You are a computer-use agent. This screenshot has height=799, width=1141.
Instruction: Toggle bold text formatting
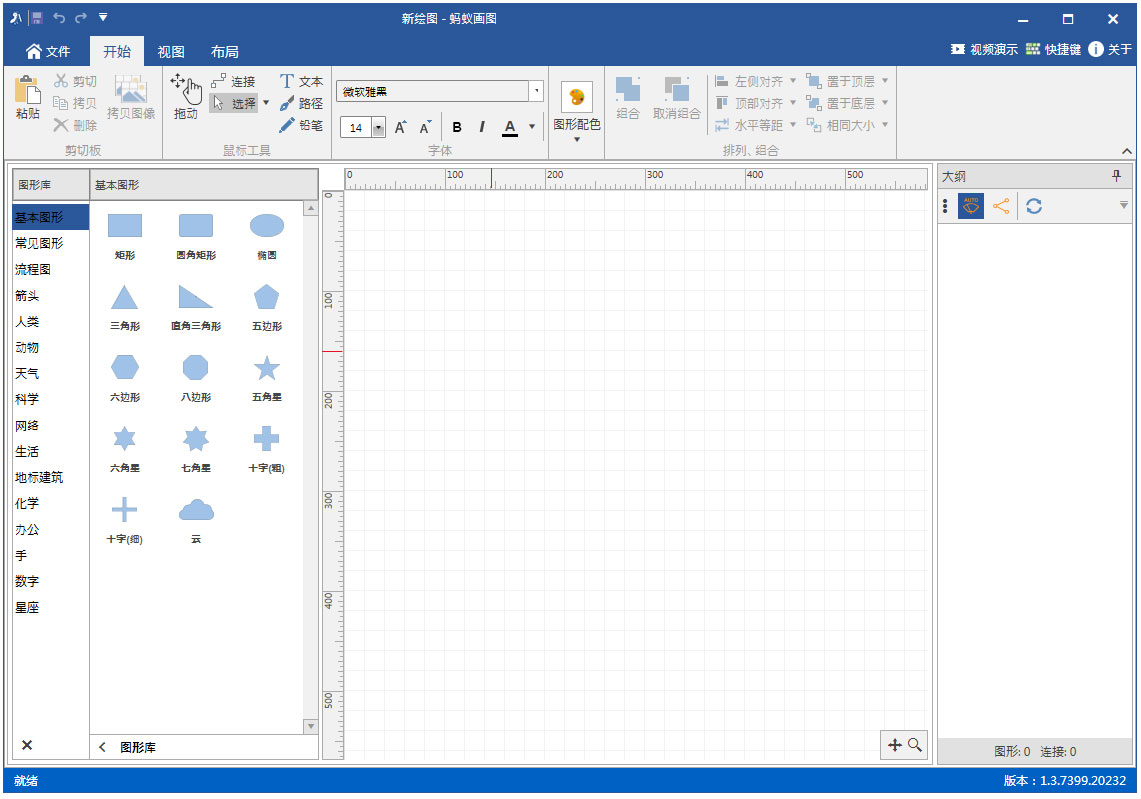(x=457, y=127)
